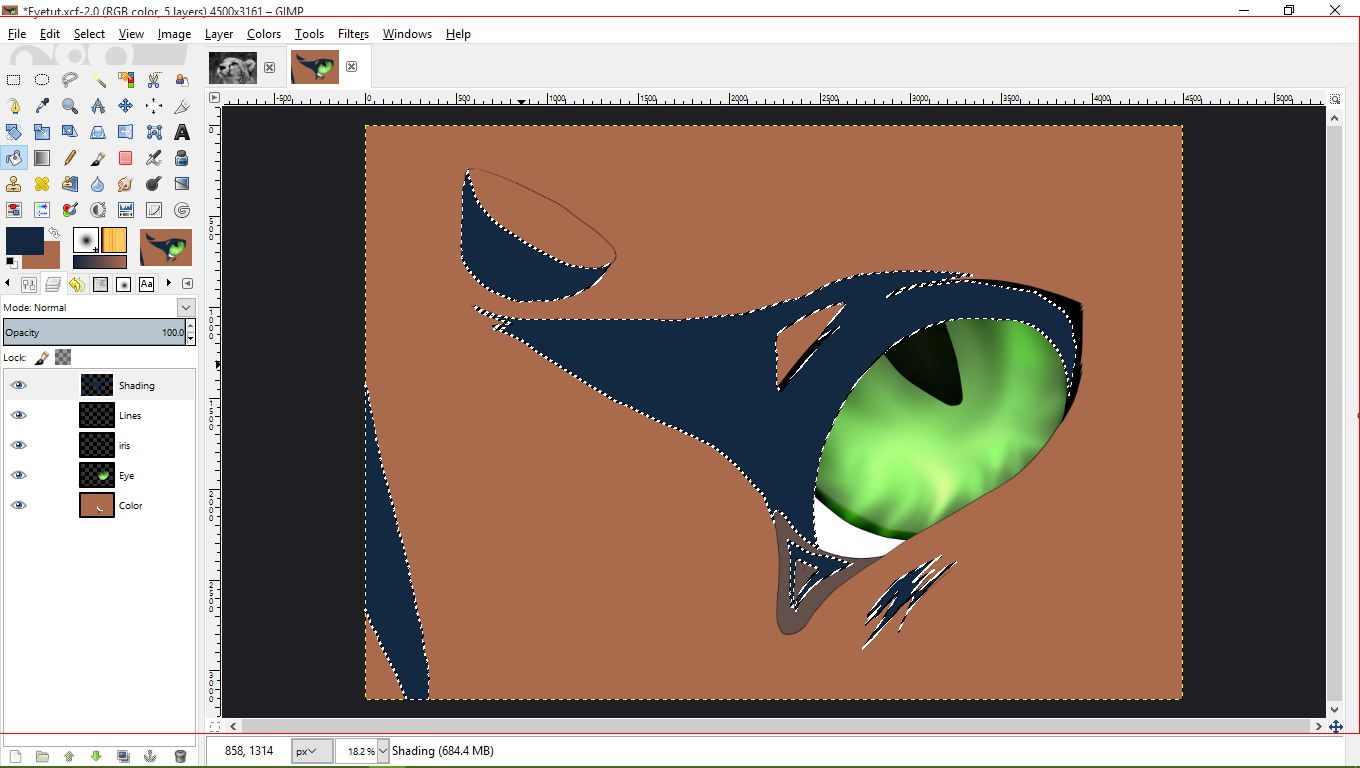The image size is (1360, 768).
Task: Pick the Measure compass tool
Action: click(98, 106)
